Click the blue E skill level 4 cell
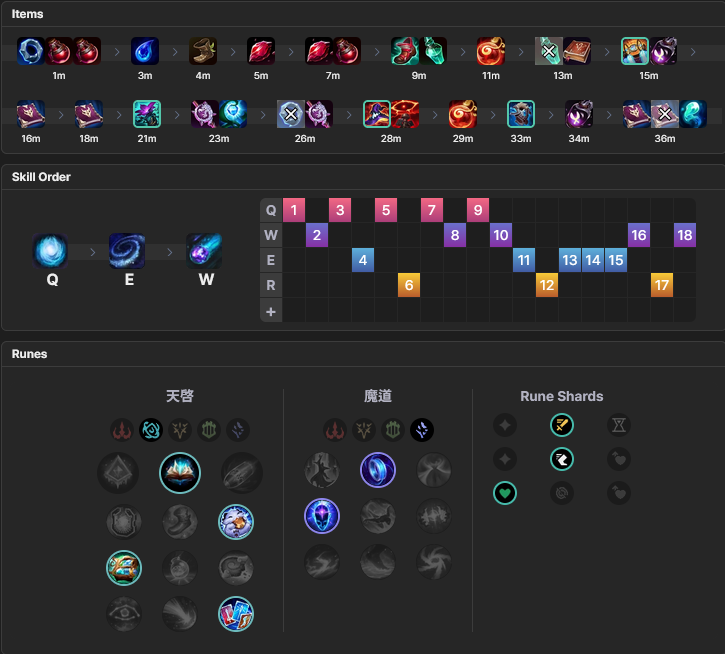 point(363,260)
